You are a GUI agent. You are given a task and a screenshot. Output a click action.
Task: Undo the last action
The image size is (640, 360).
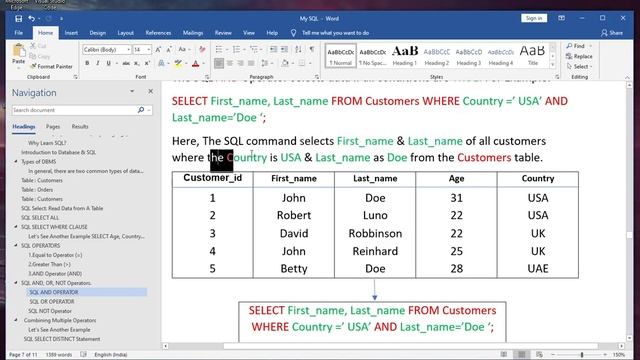(31, 18)
